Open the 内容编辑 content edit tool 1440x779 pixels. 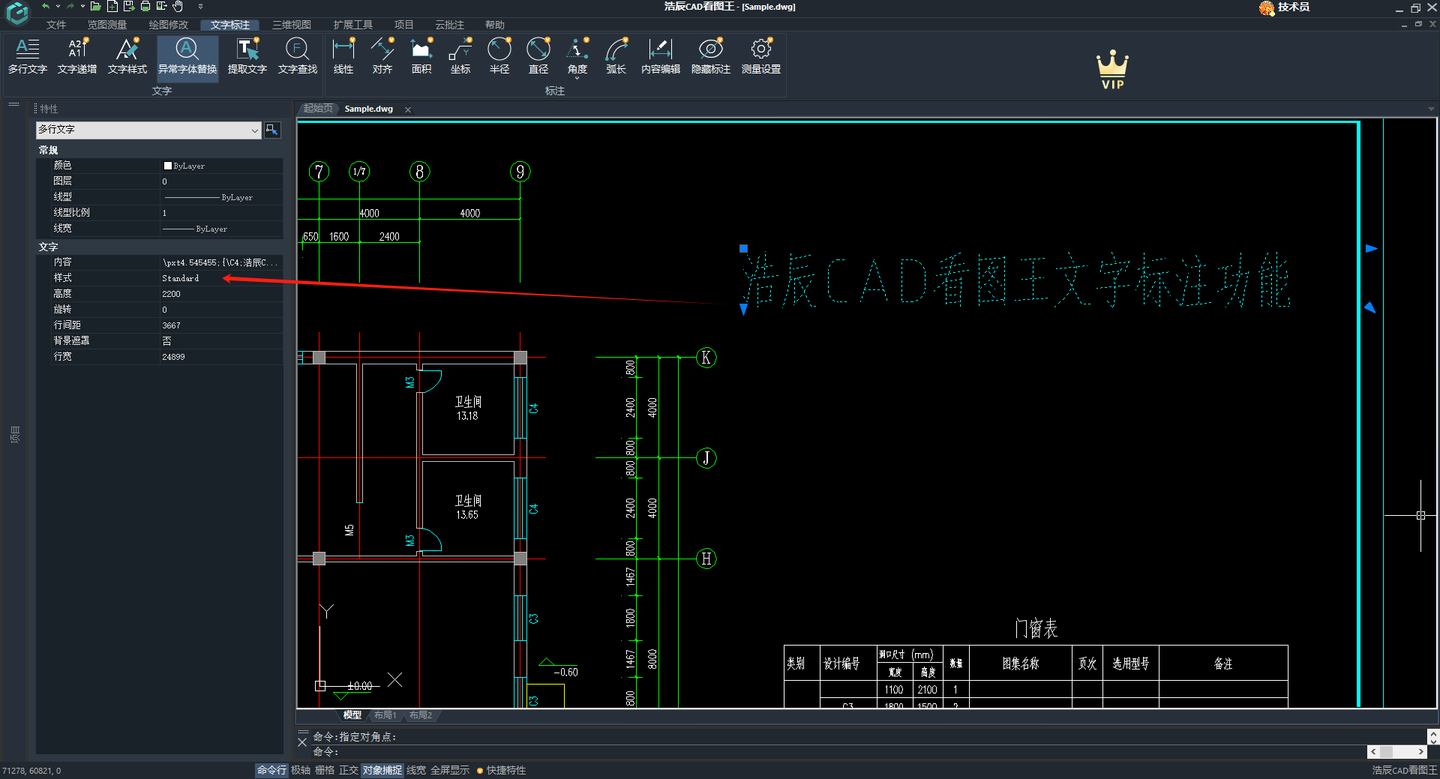[660, 56]
